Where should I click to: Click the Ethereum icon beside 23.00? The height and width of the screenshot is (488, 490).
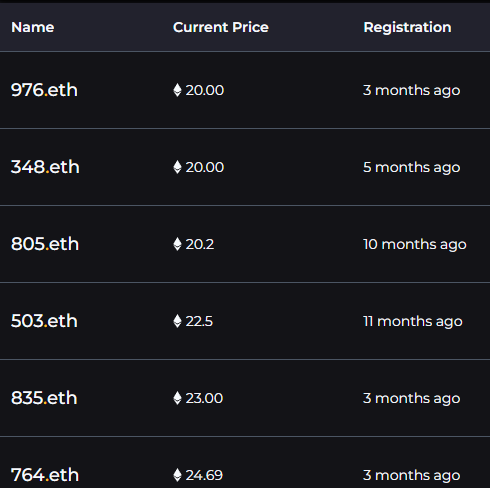pyautogui.click(x=177, y=398)
